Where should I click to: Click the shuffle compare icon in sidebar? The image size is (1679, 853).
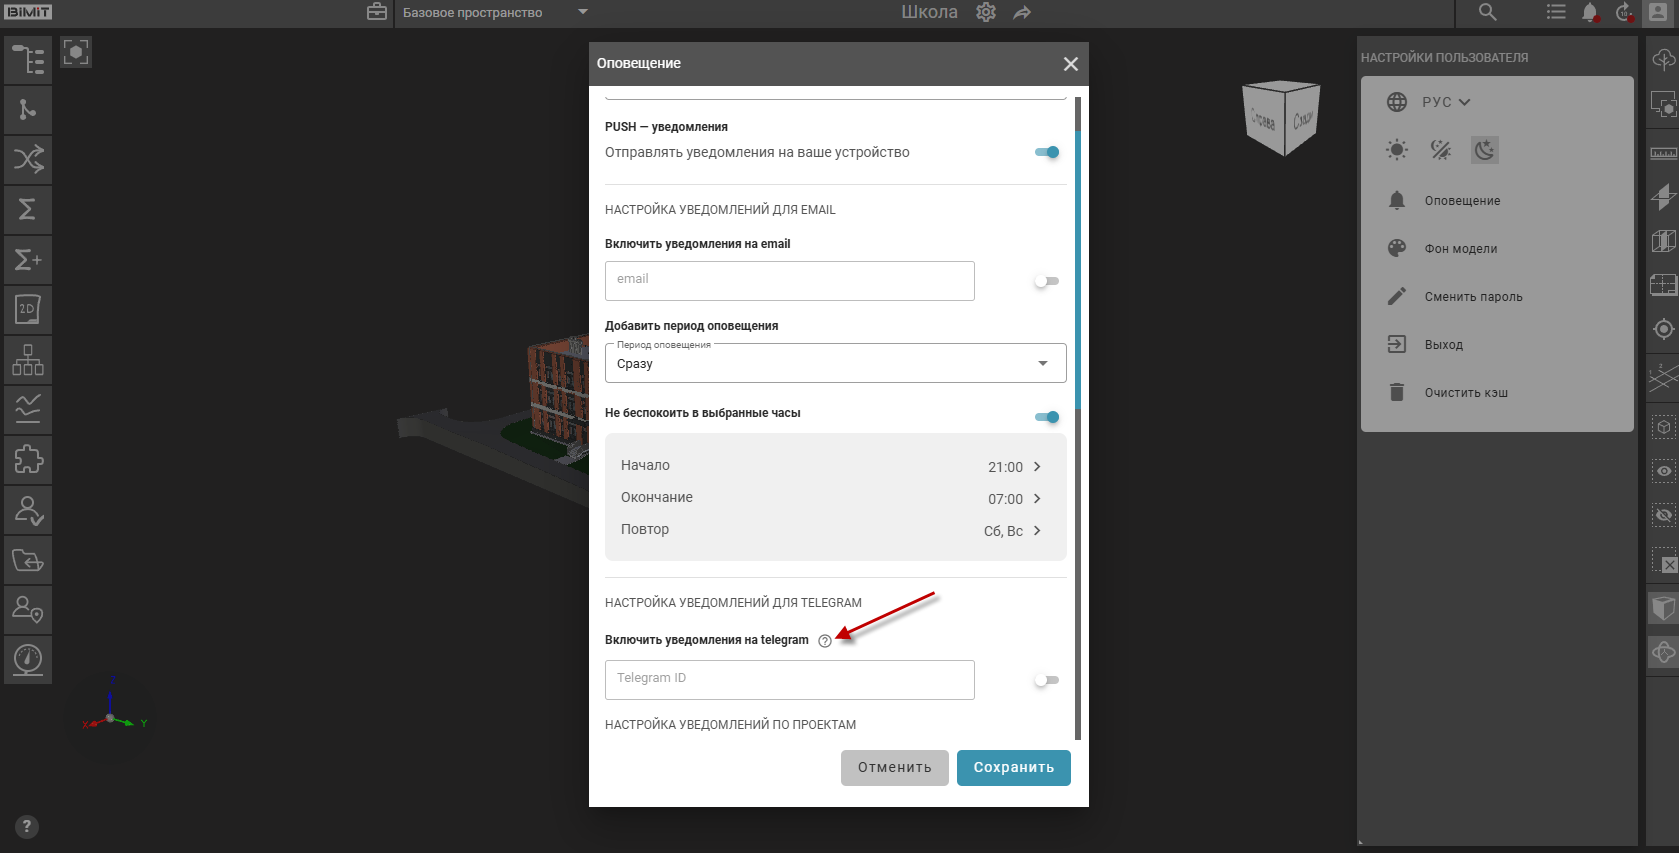28,159
